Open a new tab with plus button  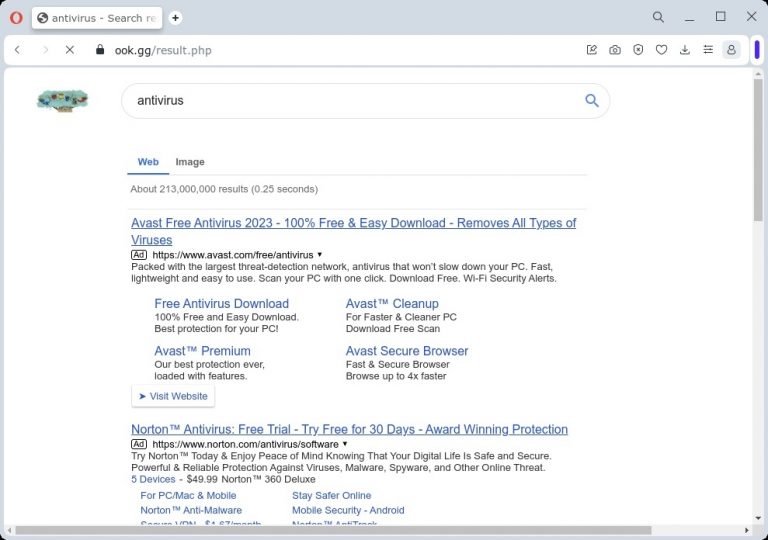tap(176, 17)
